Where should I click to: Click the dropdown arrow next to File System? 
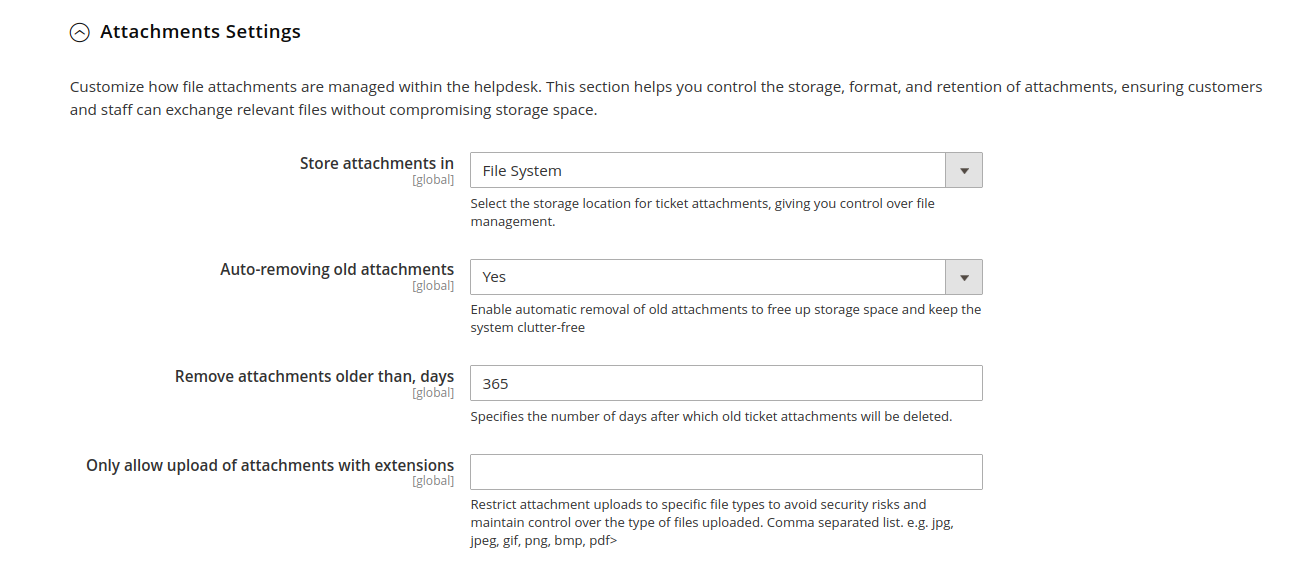tap(963, 169)
